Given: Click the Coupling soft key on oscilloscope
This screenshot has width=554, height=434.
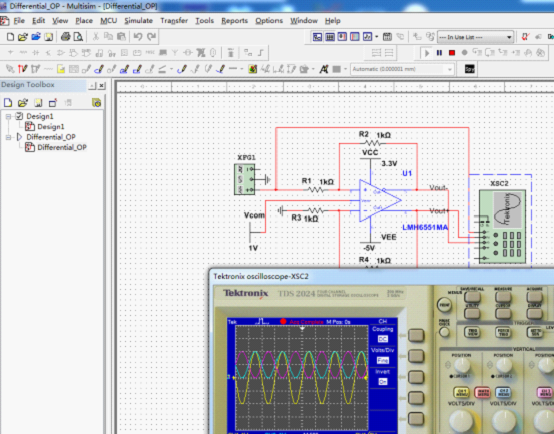Looking at the screenshot, I should point(416,335).
